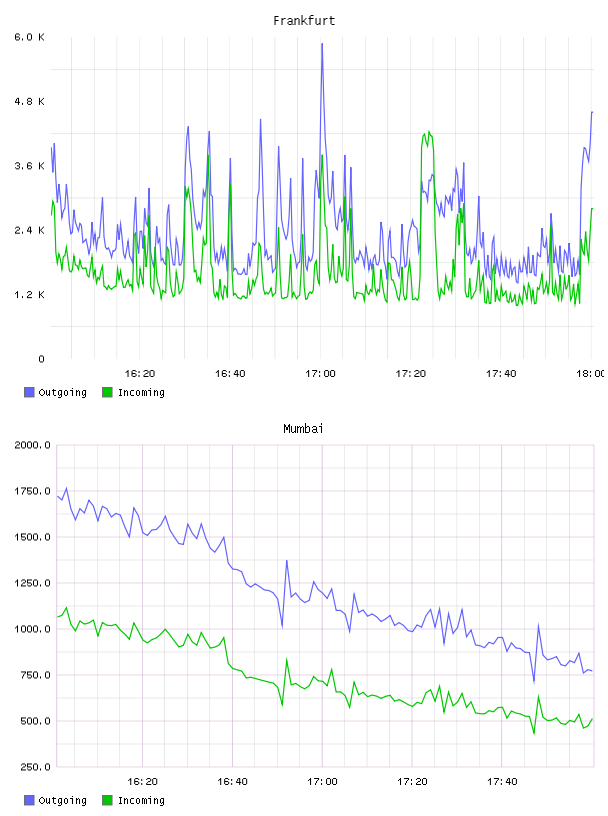Image resolution: width=608 pixels, height=816 pixels.
Task: Click the 6.0 K axis label on Frankfurt
Action: click(29, 37)
